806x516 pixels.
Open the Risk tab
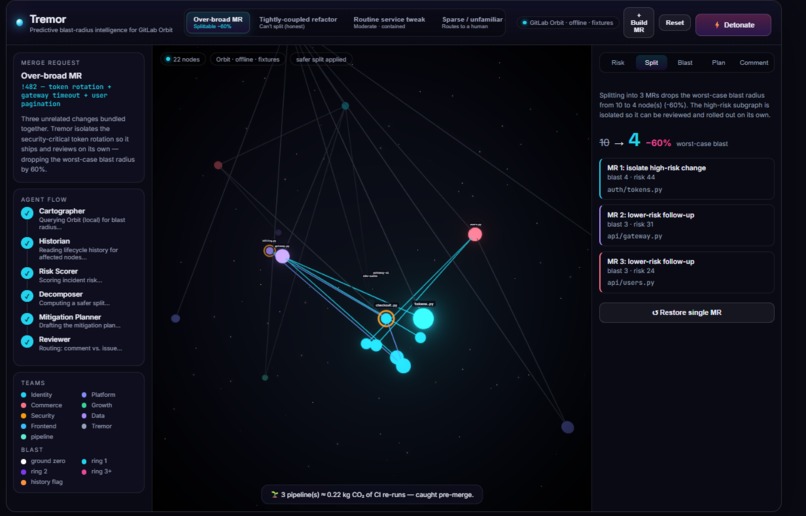tap(617, 63)
